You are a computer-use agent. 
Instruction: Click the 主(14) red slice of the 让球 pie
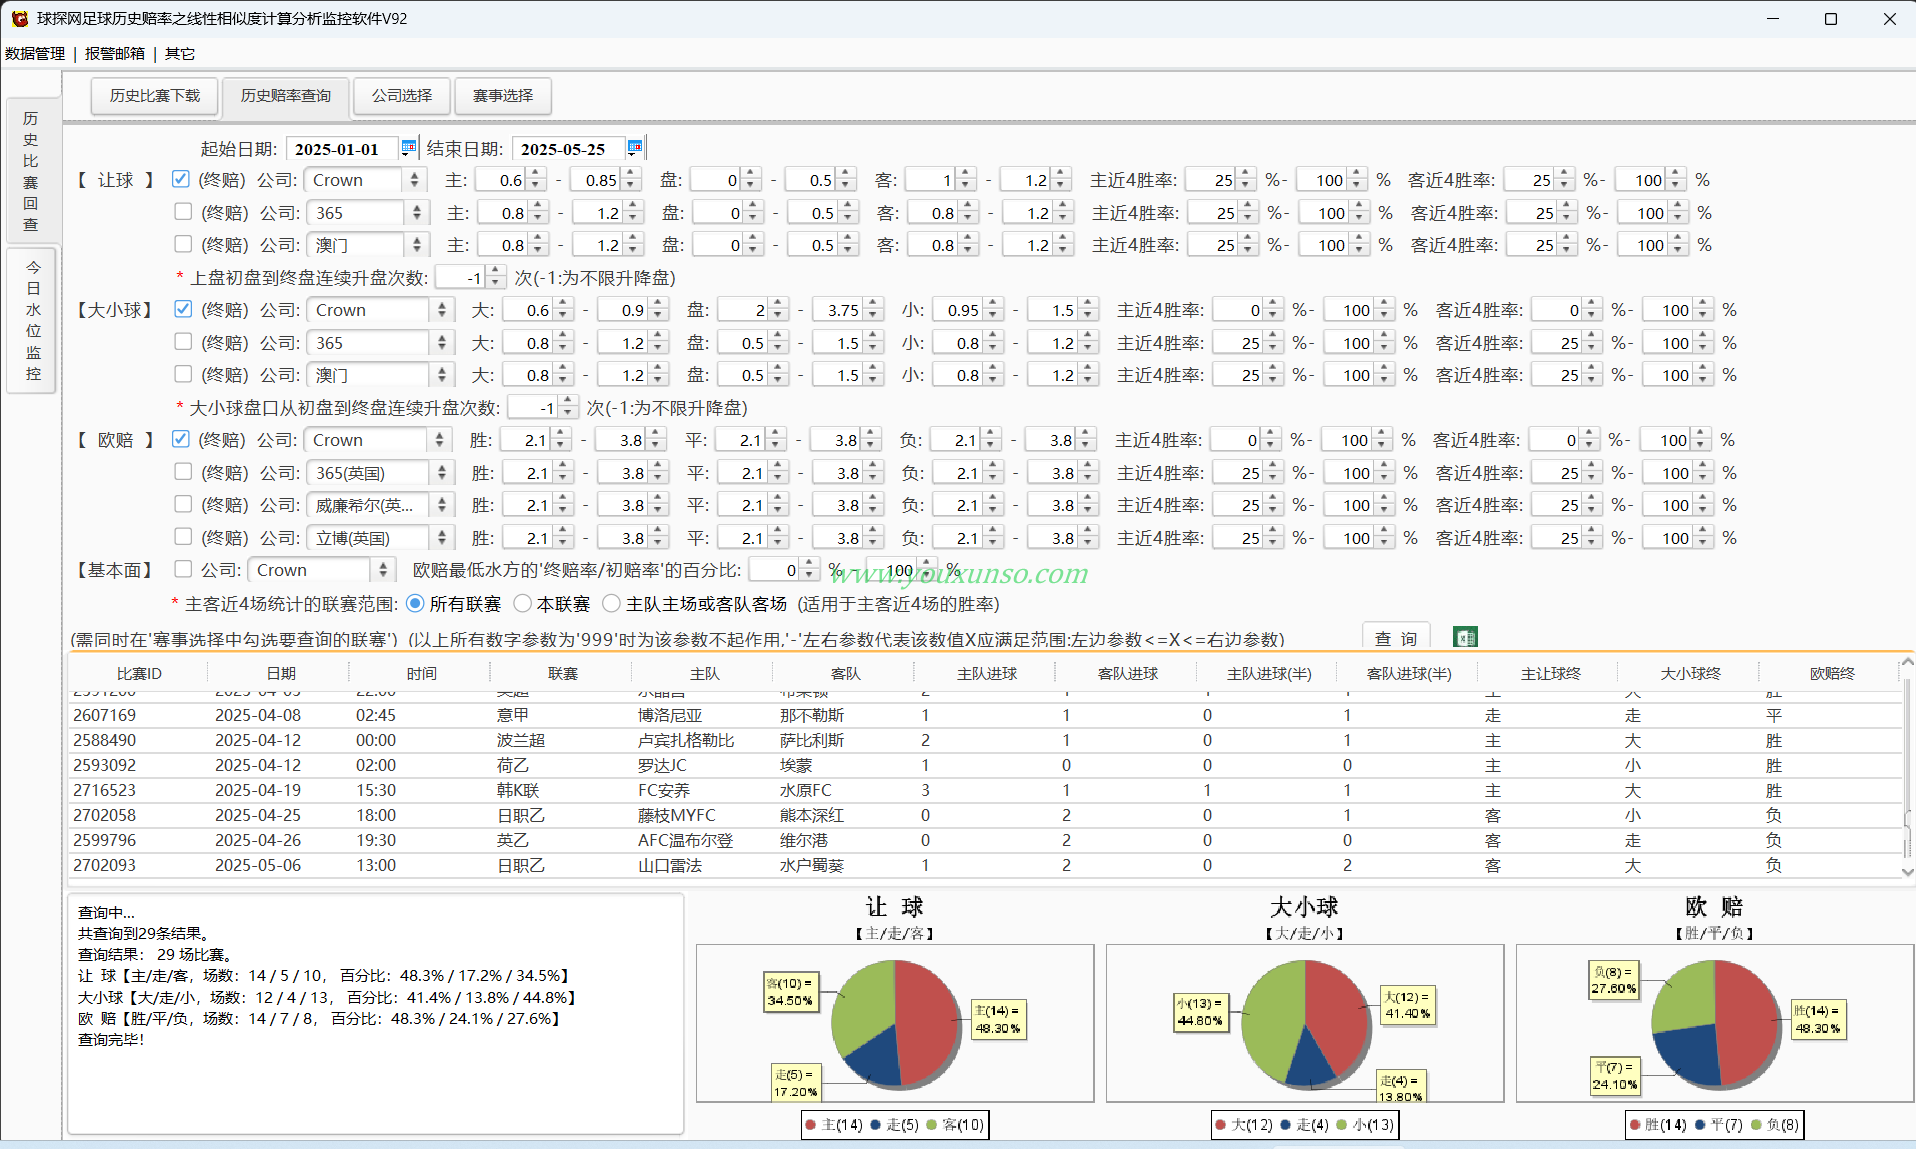[x=925, y=1020]
